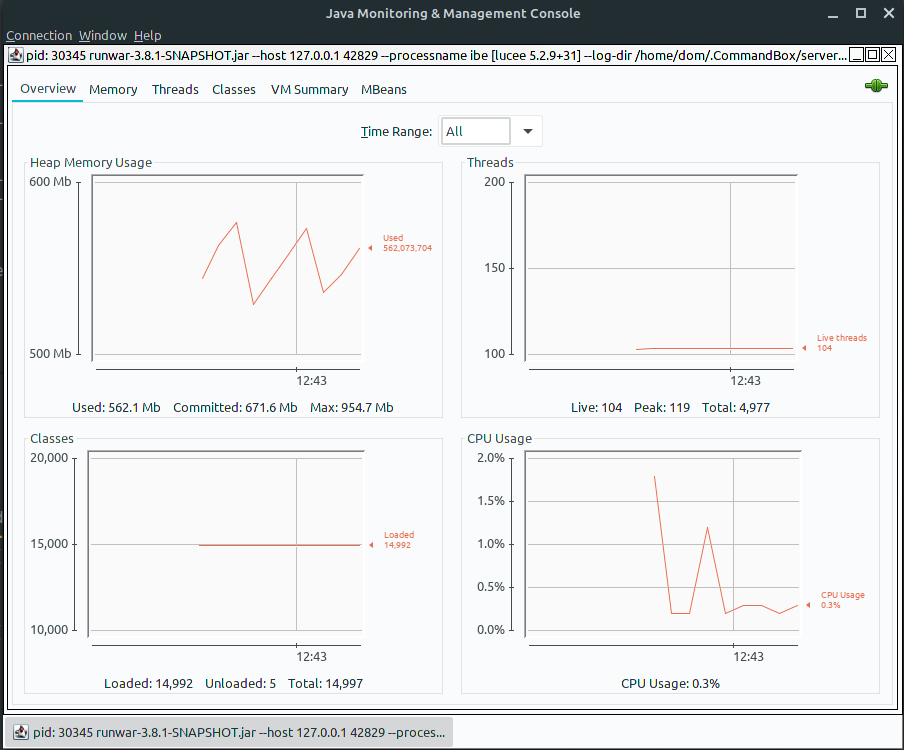Open the Connection menu
Viewport: 904px width, 750px height.
39,36
